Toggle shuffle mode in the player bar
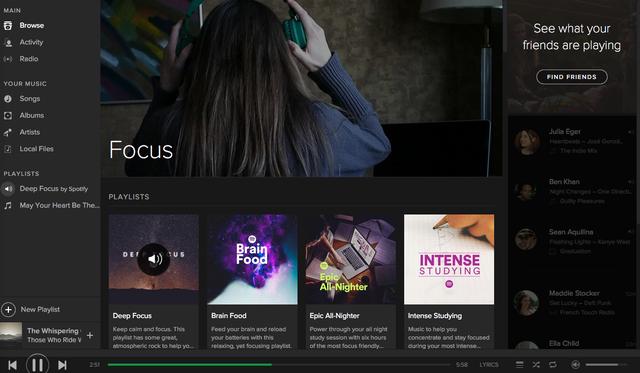Screen dimensions: 640x373 536,364
